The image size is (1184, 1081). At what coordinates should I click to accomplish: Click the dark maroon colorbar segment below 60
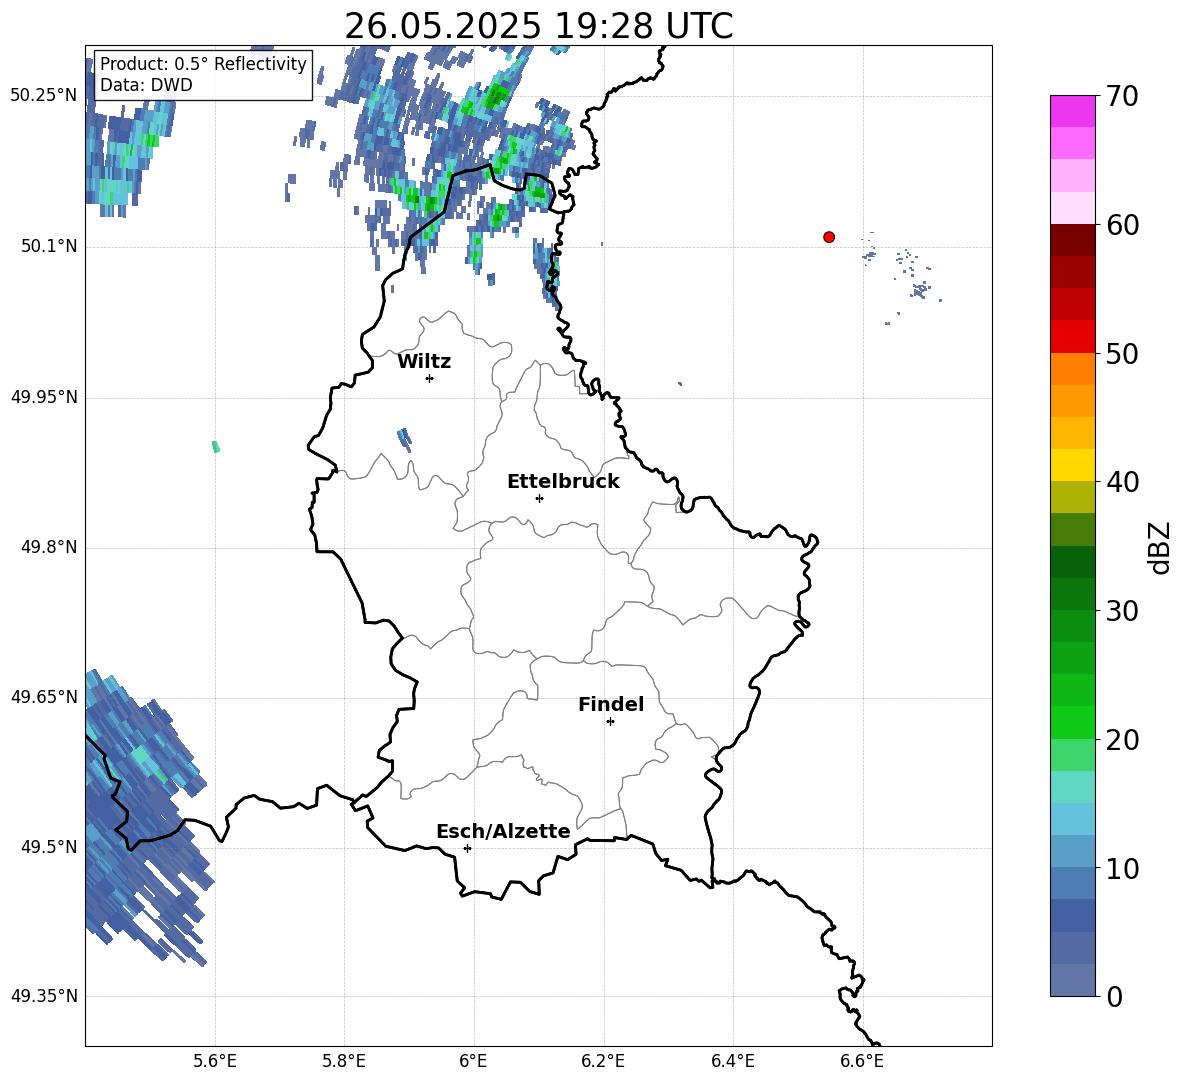[1072, 240]
